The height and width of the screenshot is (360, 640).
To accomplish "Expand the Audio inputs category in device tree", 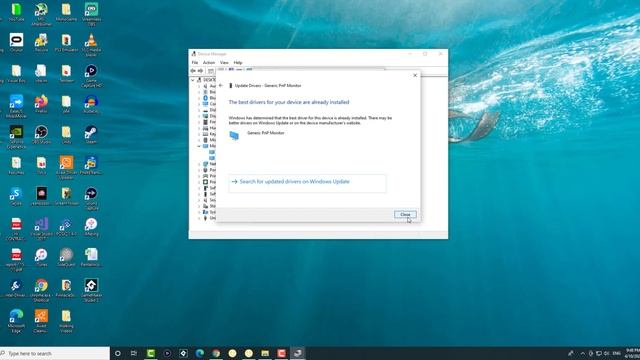I will [x=199, y=86].
